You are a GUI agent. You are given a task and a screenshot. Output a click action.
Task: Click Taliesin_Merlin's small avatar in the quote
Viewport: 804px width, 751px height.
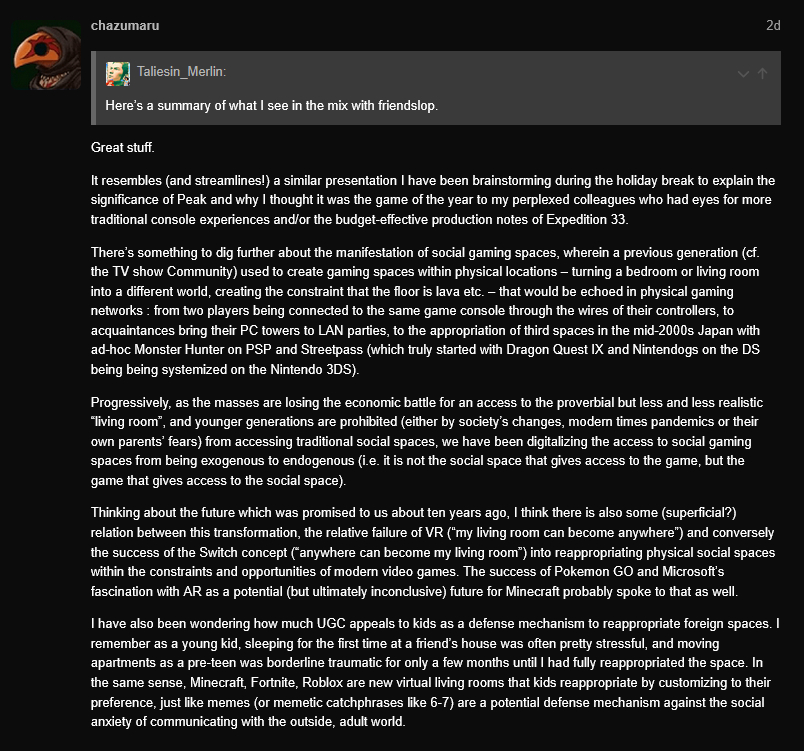tap(118, 72)
